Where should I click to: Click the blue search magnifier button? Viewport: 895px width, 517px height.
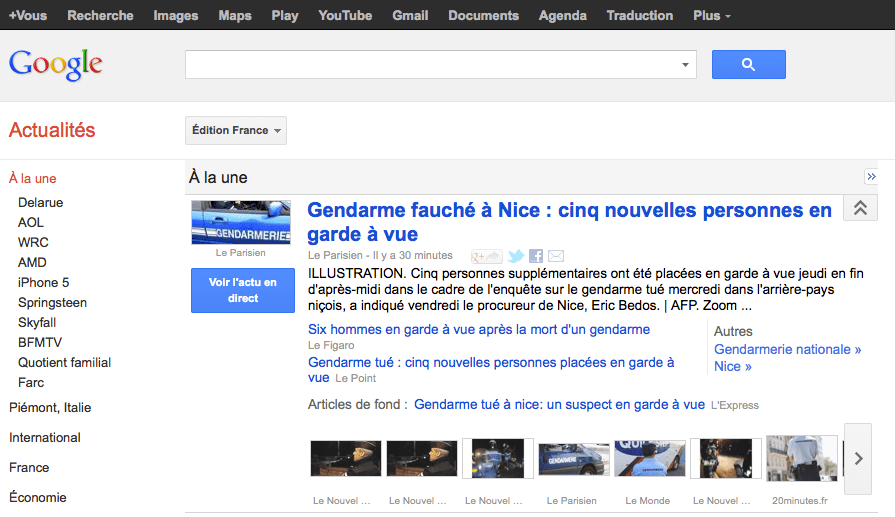[748, 65]
